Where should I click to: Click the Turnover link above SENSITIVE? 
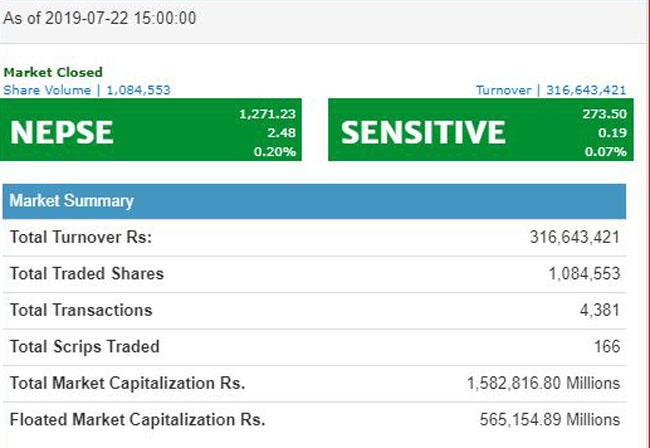coord(551,90)
